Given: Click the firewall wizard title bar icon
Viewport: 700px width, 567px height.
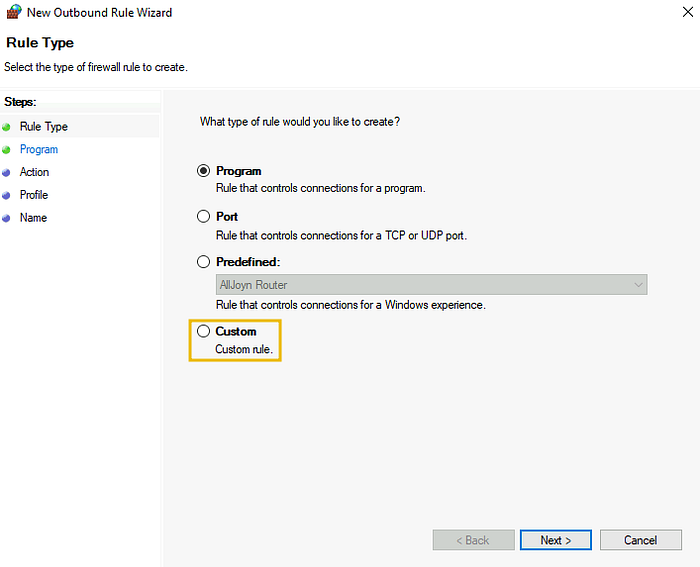Looking at the screenshot, I should tap(14, 13).
